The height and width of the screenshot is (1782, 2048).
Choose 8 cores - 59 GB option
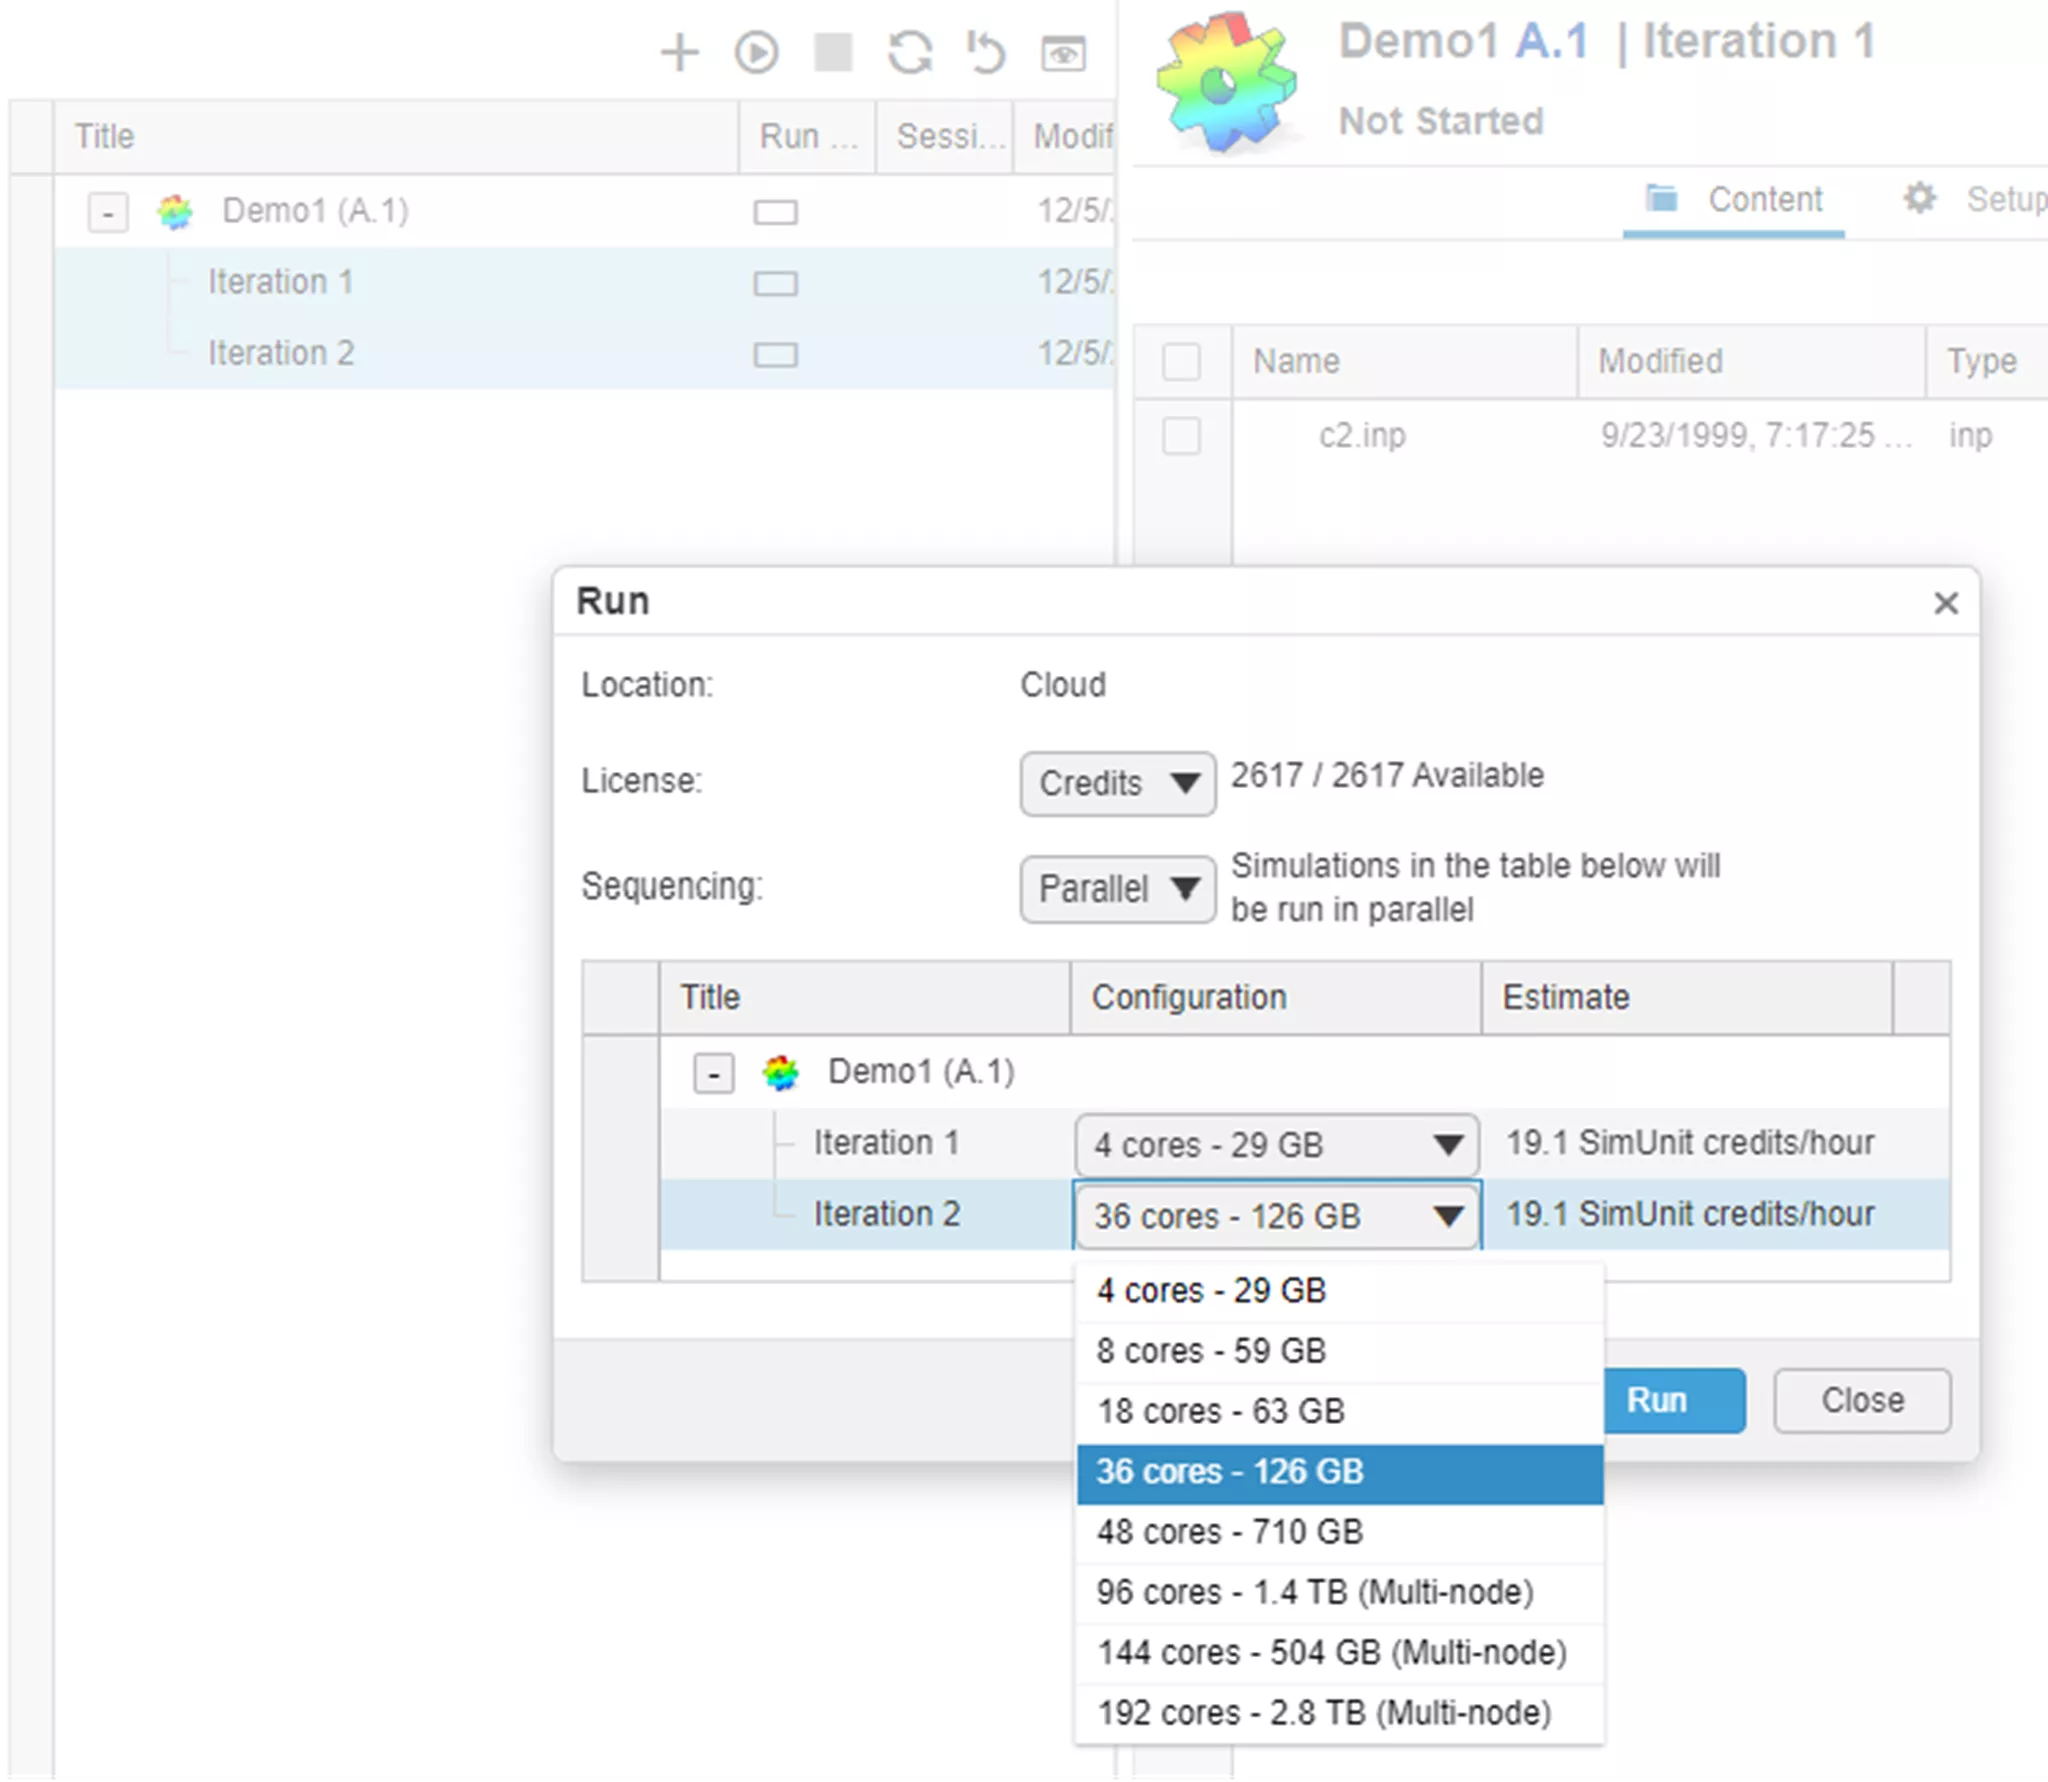(1340, 1351)
